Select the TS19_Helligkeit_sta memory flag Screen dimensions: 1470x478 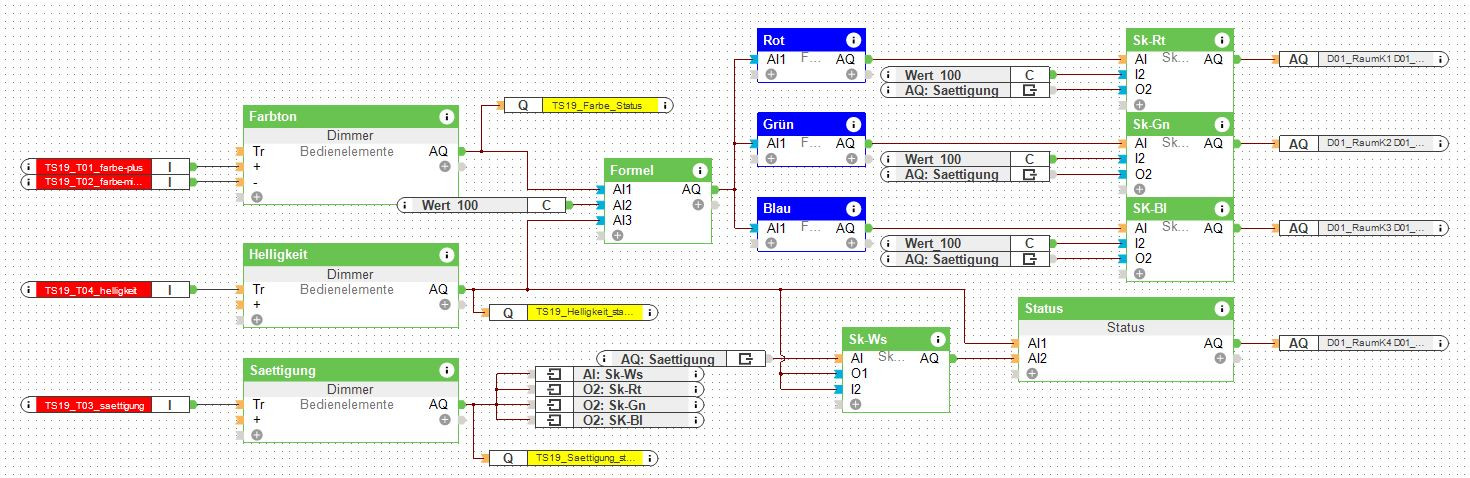tap(573, 312)
